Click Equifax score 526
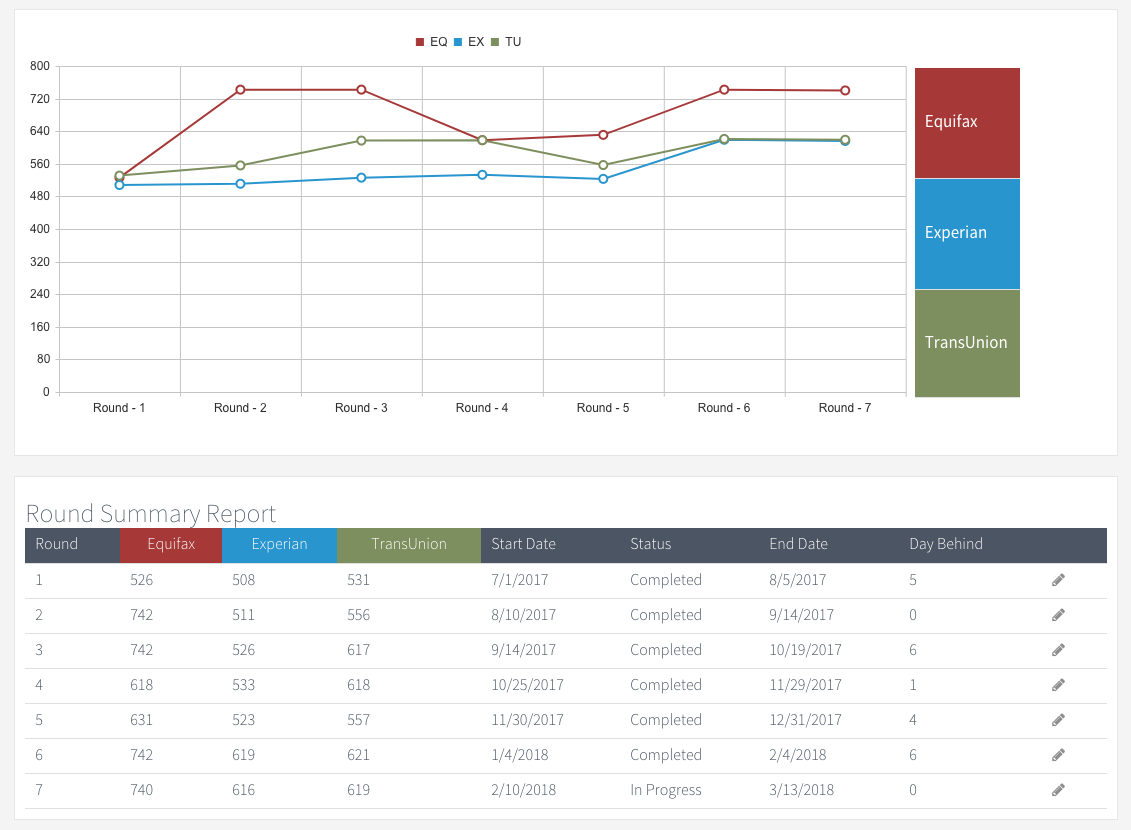1131x830 pixels. pyautogui.click(x=141, y=580)
